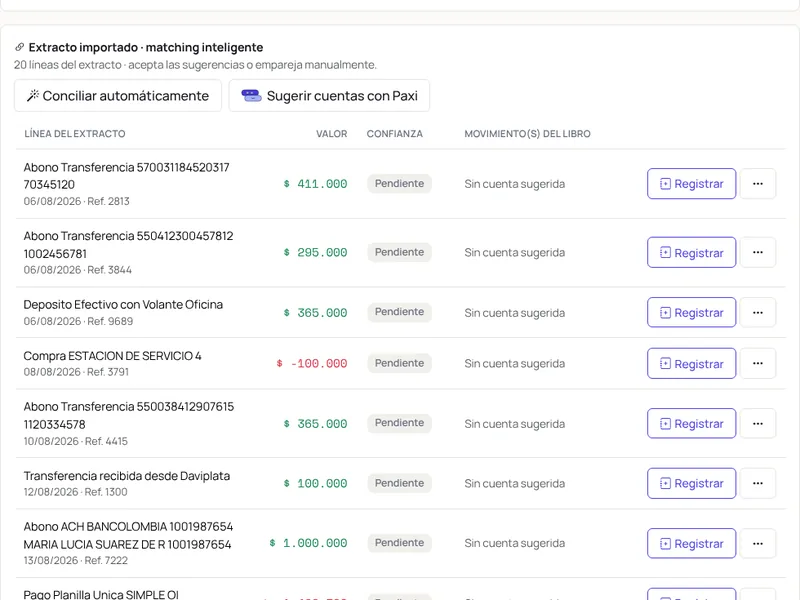Viewport: 800px width, 600px height.
Task: Click the magic wand icon
Action: click(33, 95)
